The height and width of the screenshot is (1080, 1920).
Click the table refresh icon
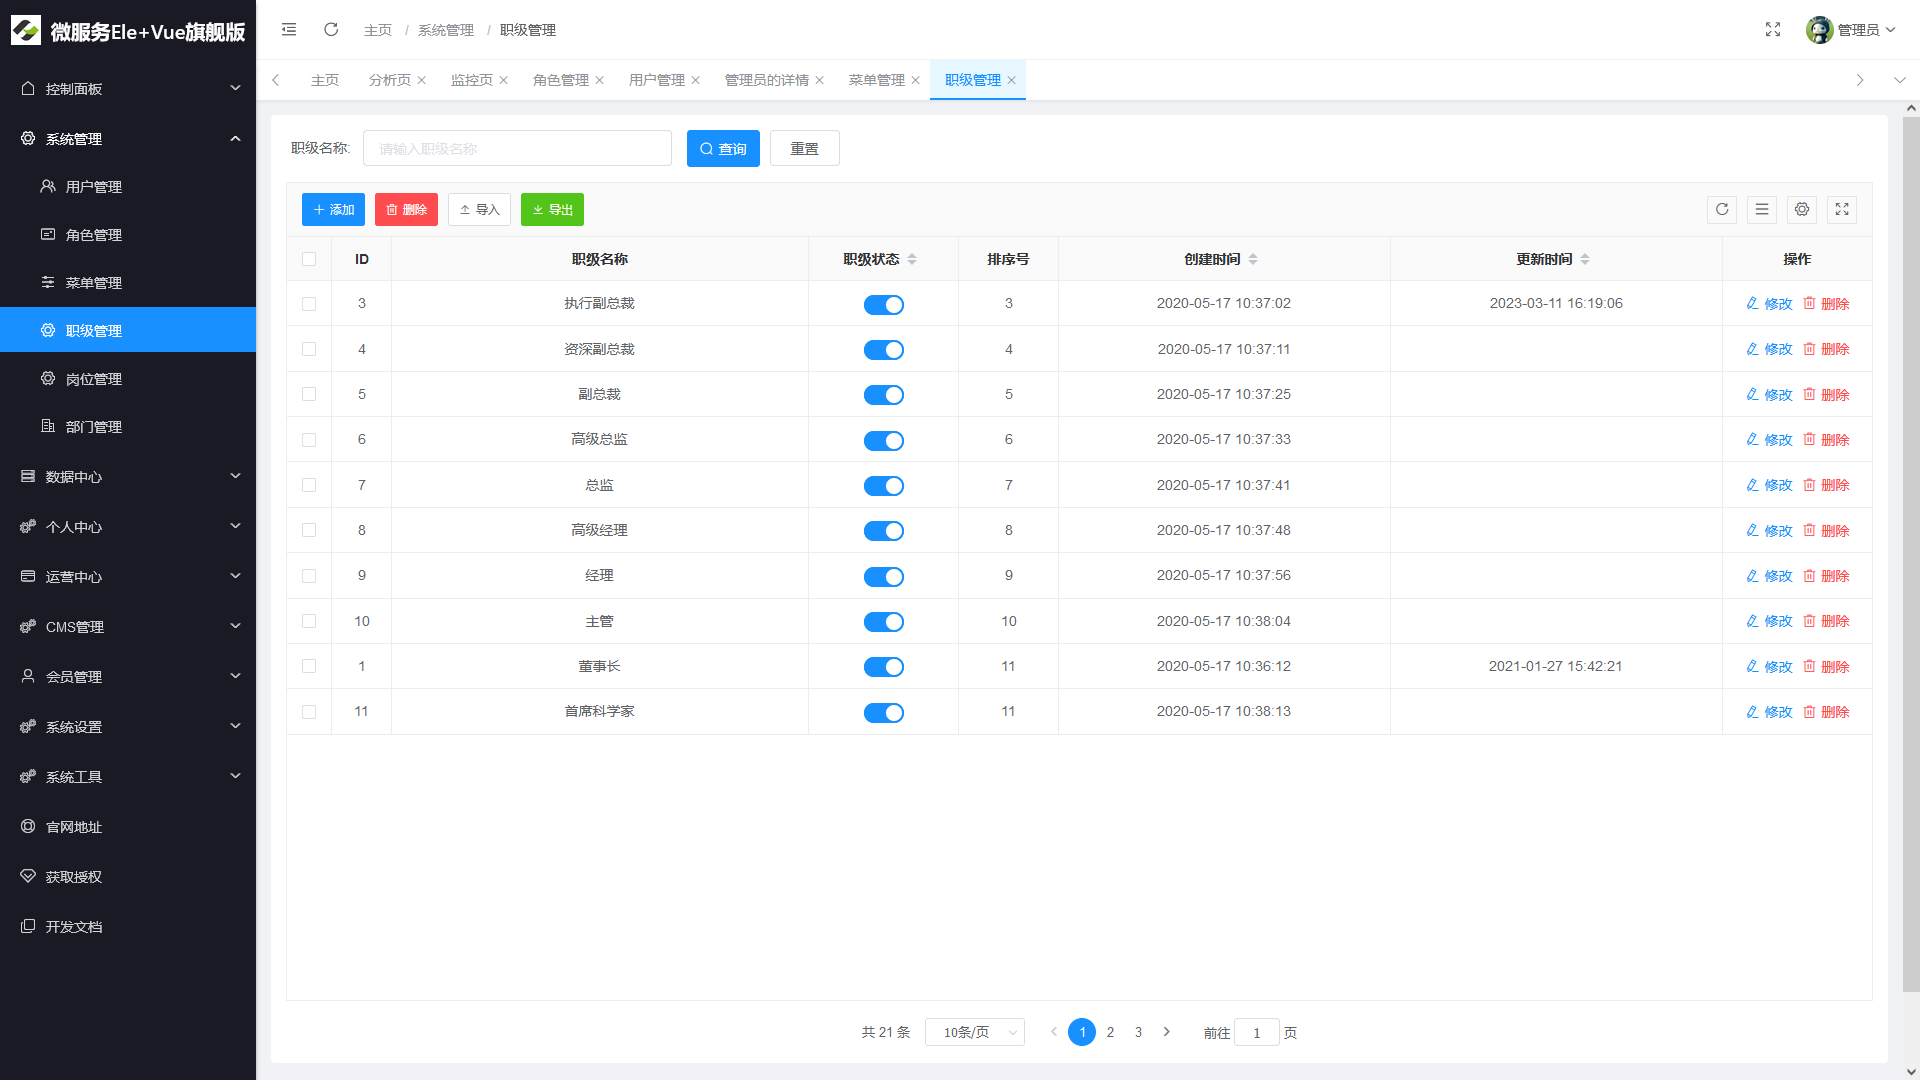click(x=1722, y=209)
